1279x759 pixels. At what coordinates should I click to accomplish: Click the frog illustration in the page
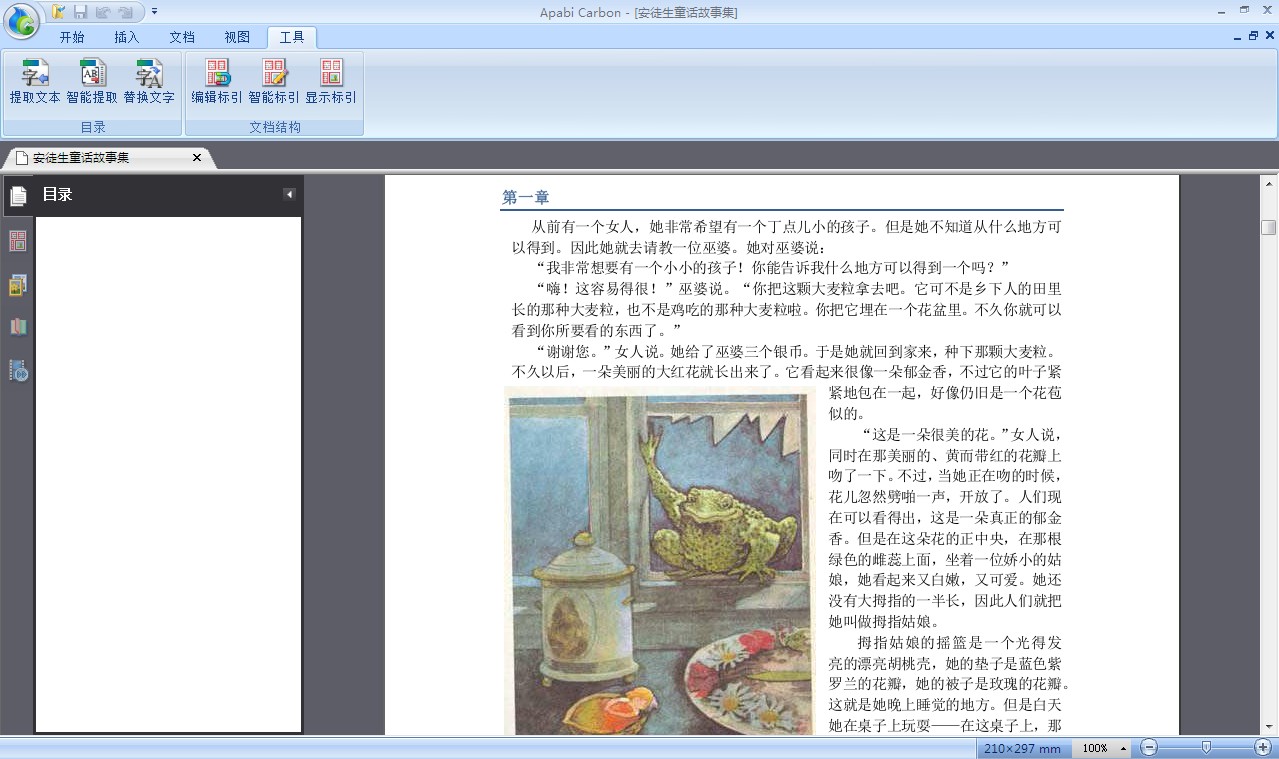click(660, 562)
